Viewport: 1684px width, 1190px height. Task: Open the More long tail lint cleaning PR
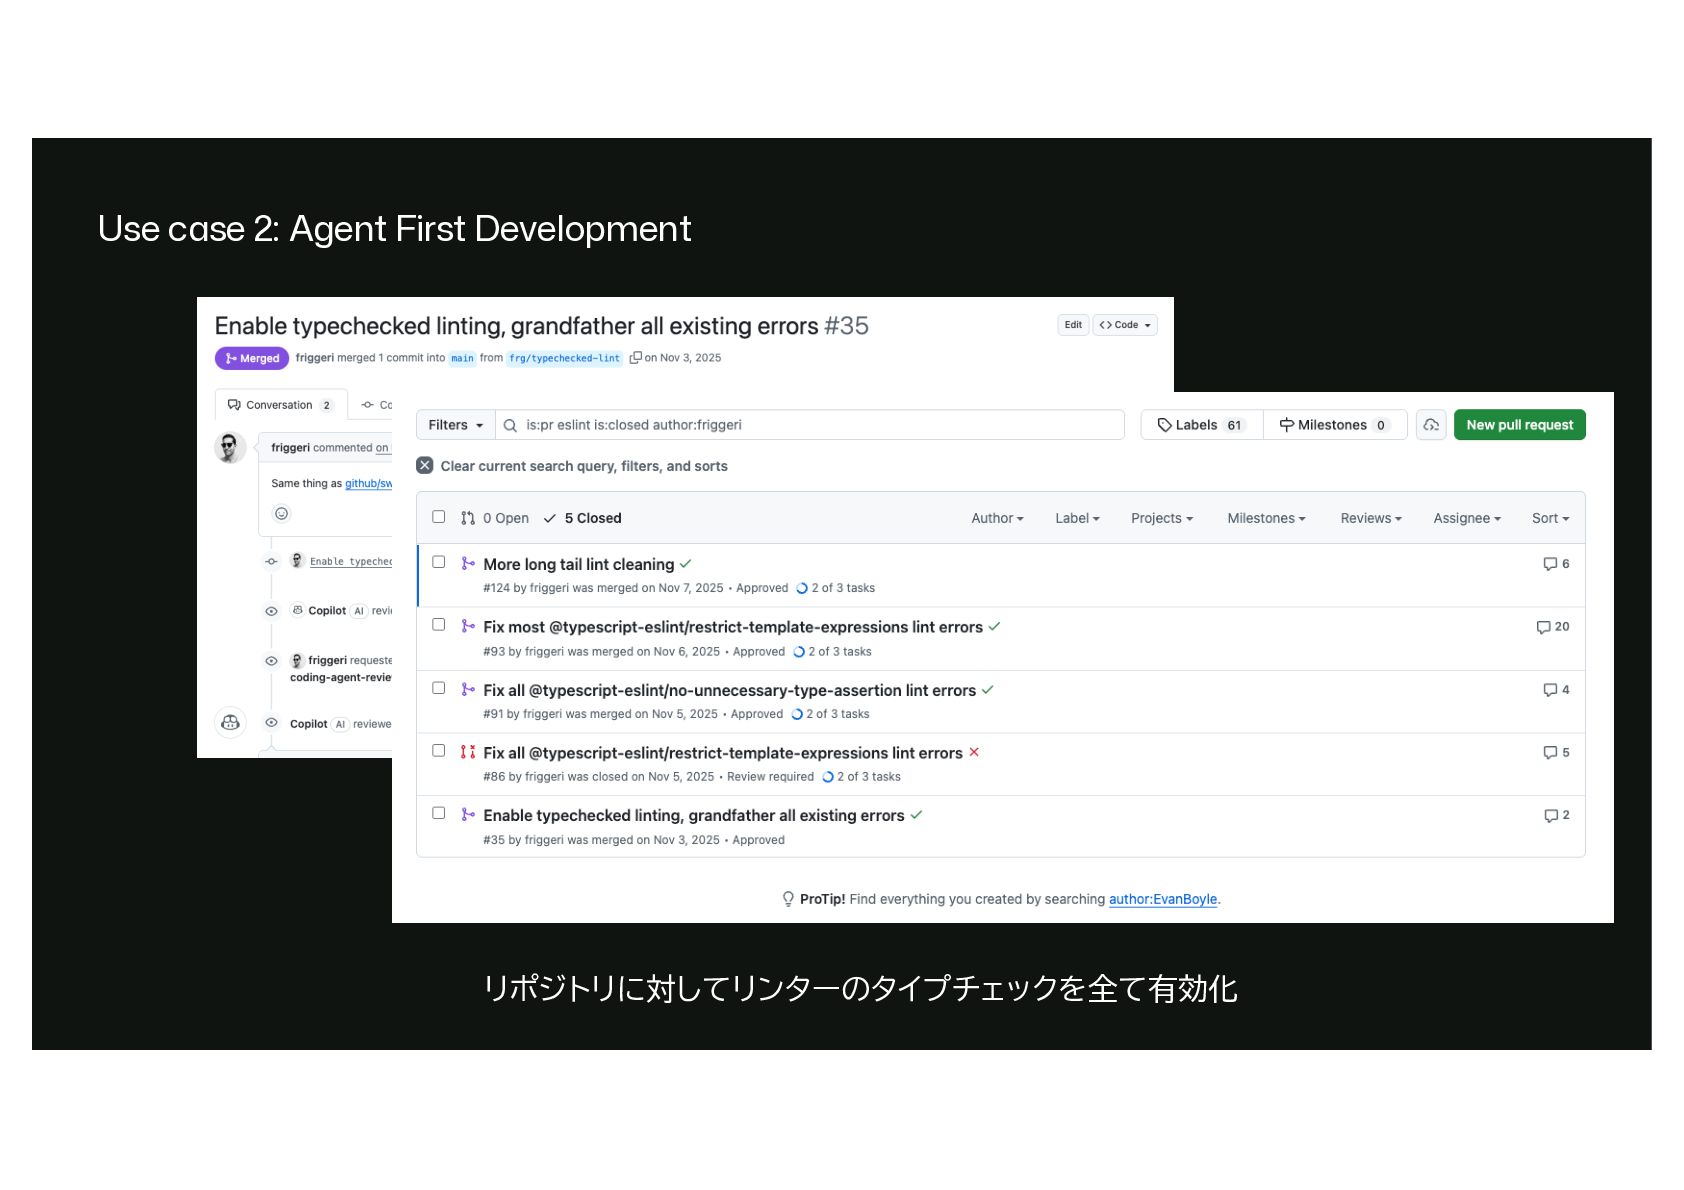tap(579, 564)
